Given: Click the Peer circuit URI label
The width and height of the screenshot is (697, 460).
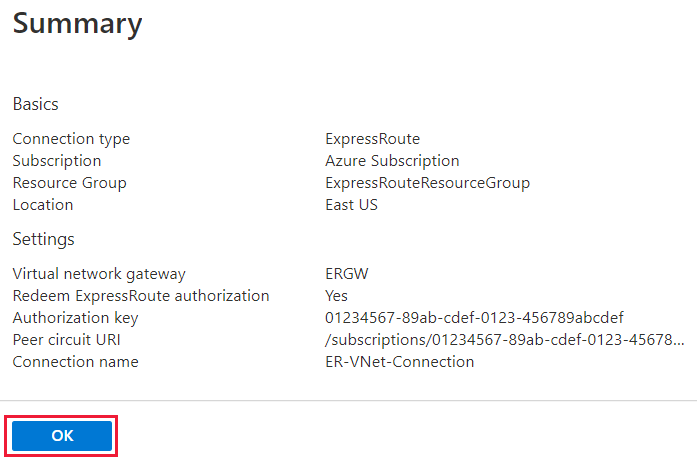Looking at the screenshot, I should 66,340.
